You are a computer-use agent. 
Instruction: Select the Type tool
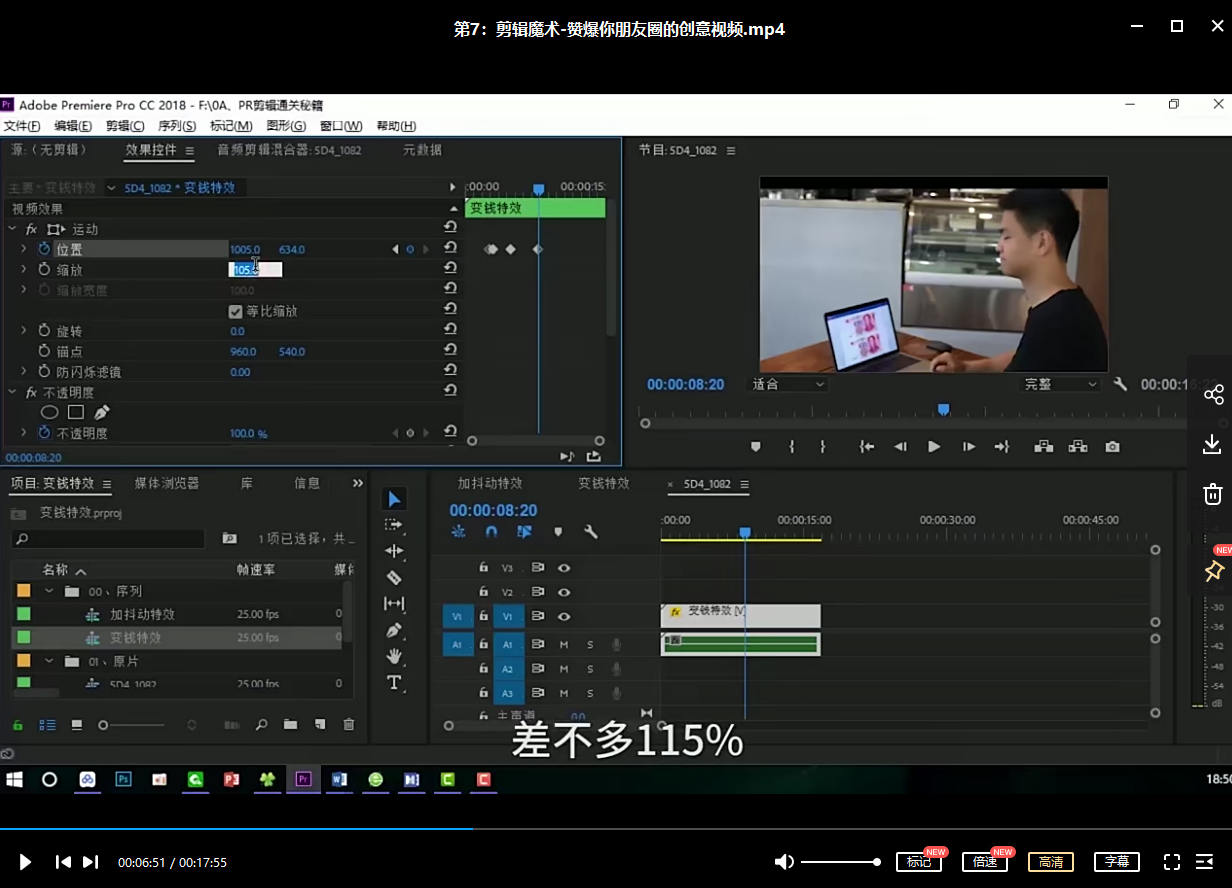click(394, 683)
